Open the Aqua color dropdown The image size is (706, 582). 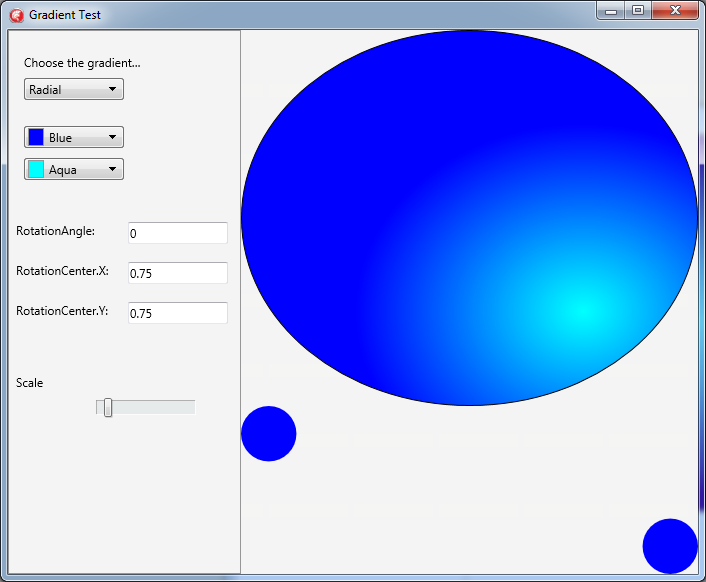pos(74,169)
